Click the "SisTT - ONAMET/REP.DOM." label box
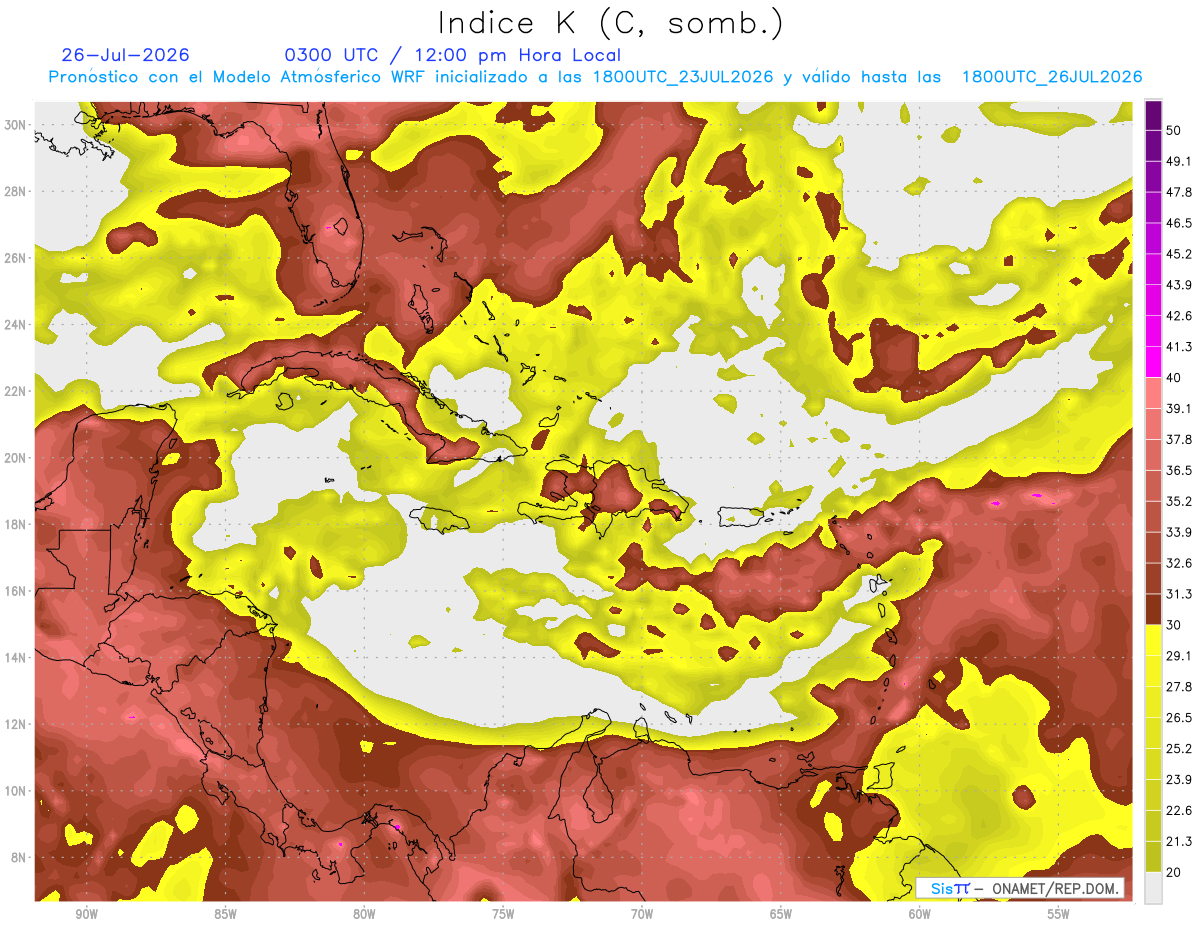Image resolution: width=1200 pixels, height=927 pixels. (x=1020, y=888)
